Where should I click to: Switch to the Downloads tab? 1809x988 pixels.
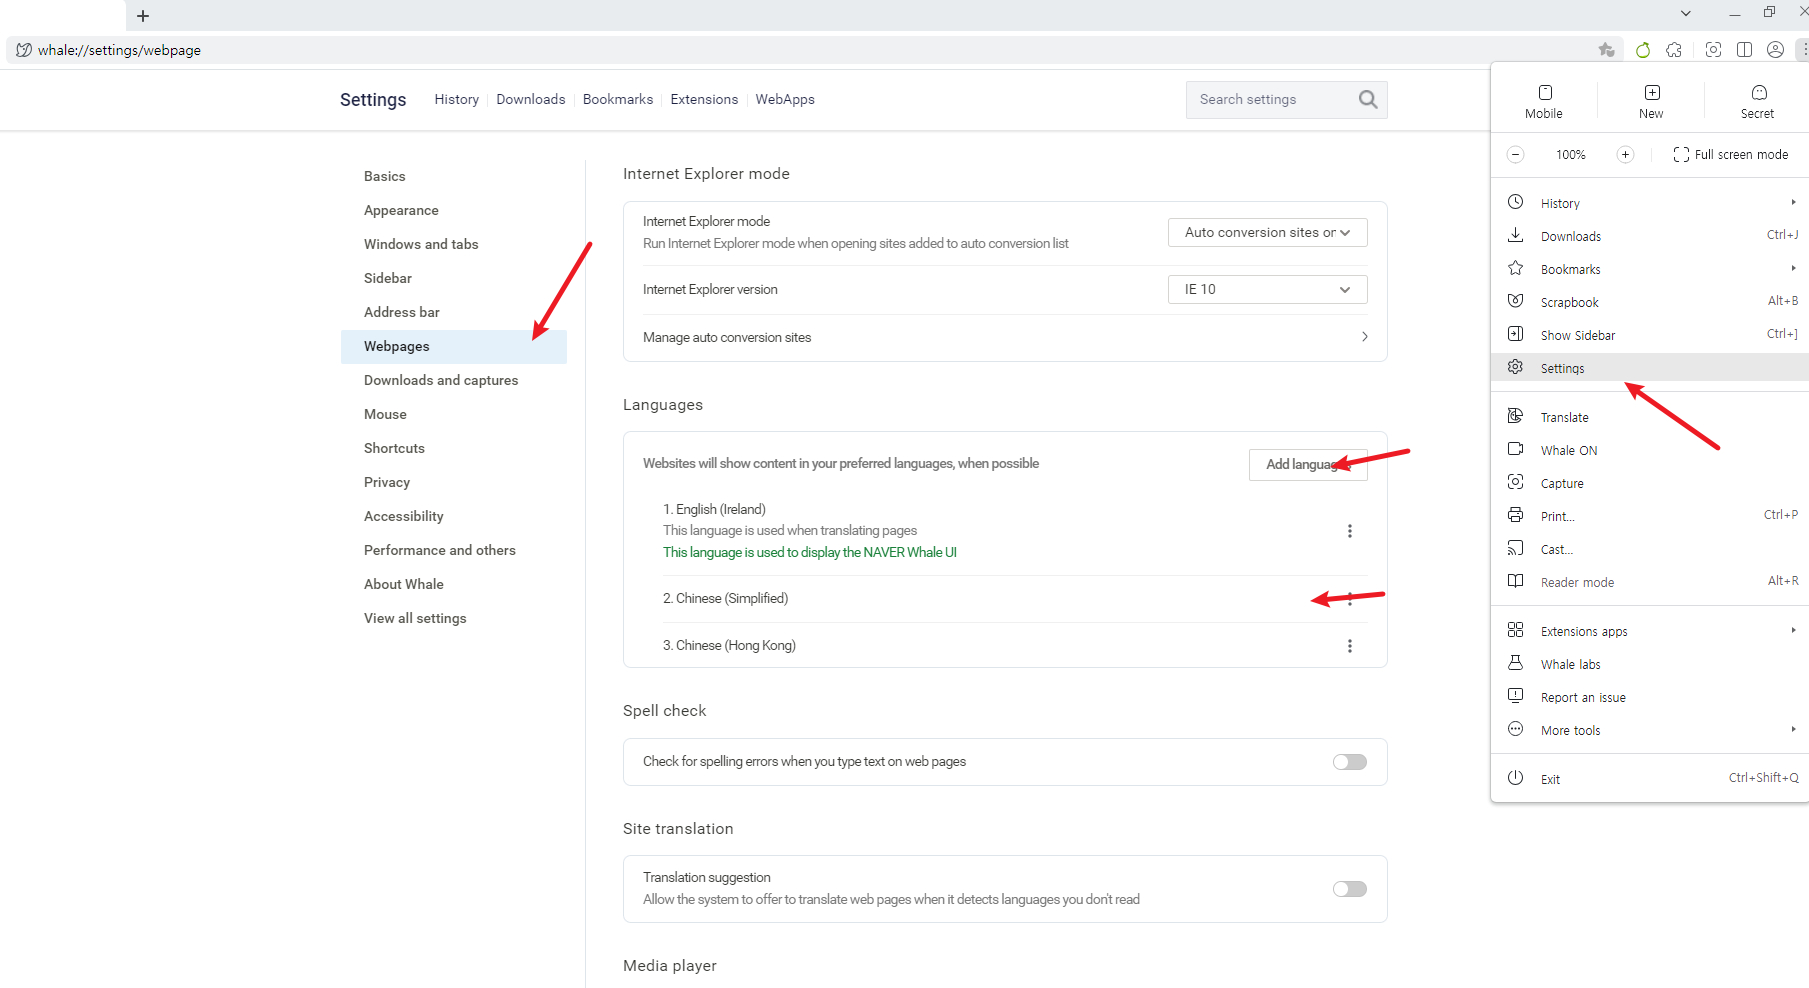531,99
